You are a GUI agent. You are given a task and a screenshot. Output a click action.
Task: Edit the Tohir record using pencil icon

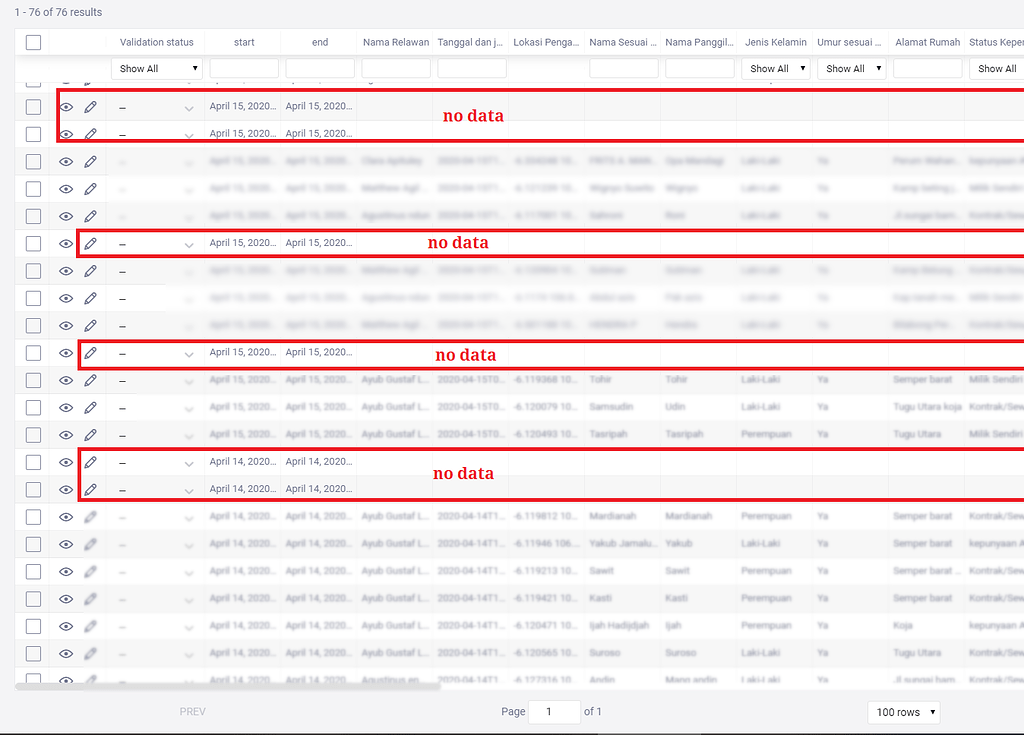coord(91,380)
